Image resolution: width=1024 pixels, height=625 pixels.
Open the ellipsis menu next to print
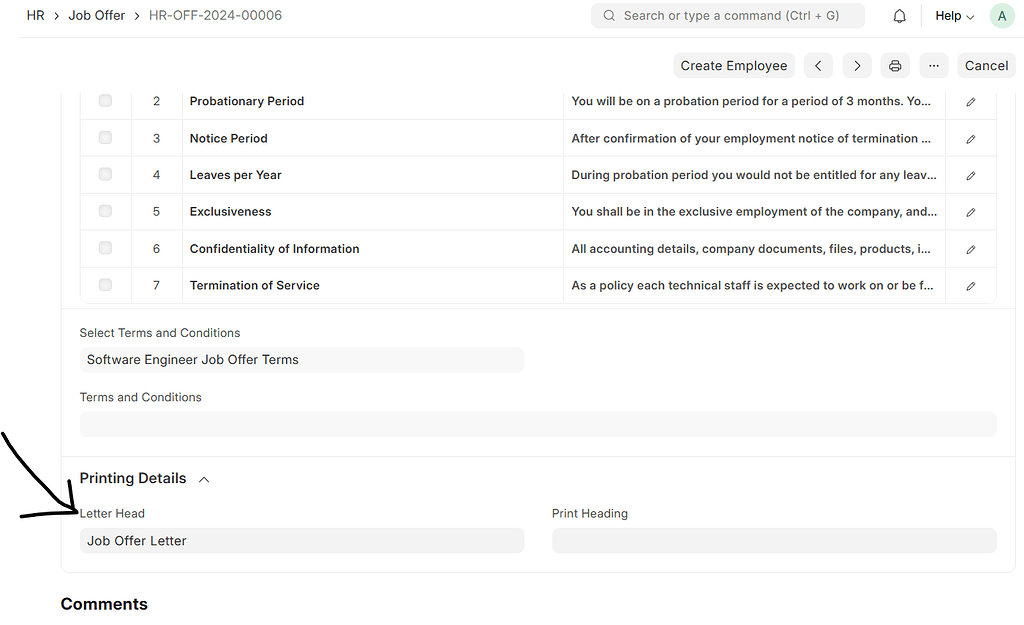pyautogui.click(x=933, y=65)
